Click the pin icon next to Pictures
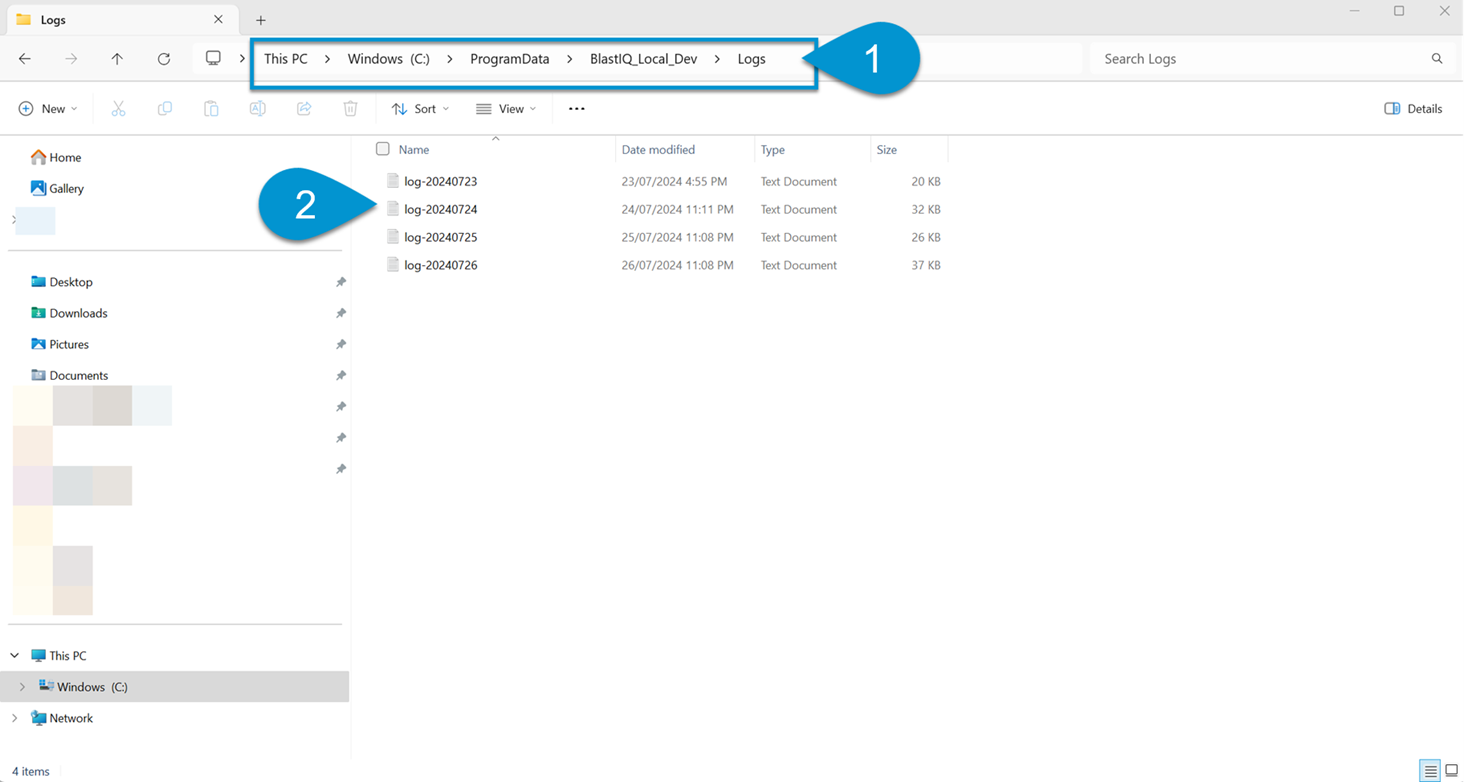The width and height of the screenshot is (1464, 782). coord(341,344)
